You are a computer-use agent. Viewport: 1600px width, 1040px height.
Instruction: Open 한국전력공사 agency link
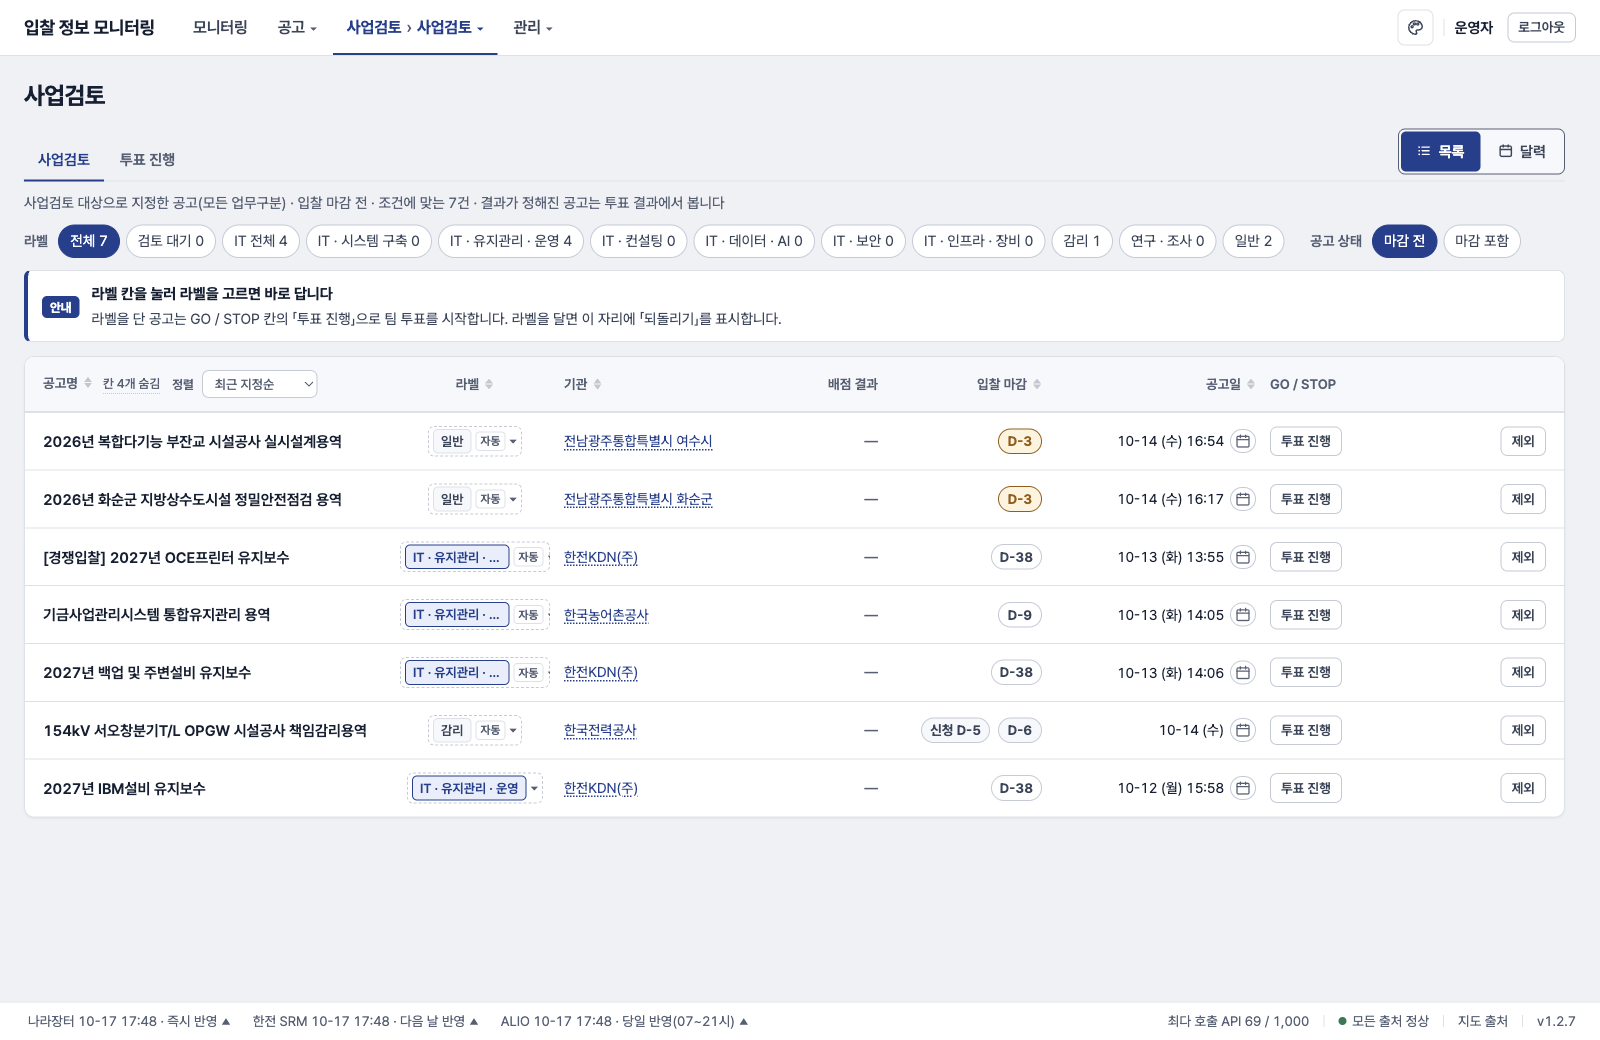(x=600, y=730)
